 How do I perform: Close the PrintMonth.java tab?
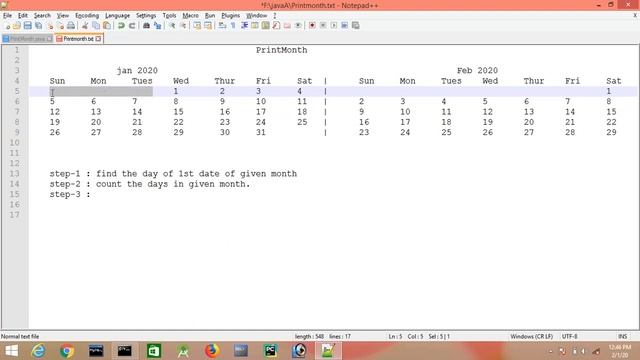[49, 39]
